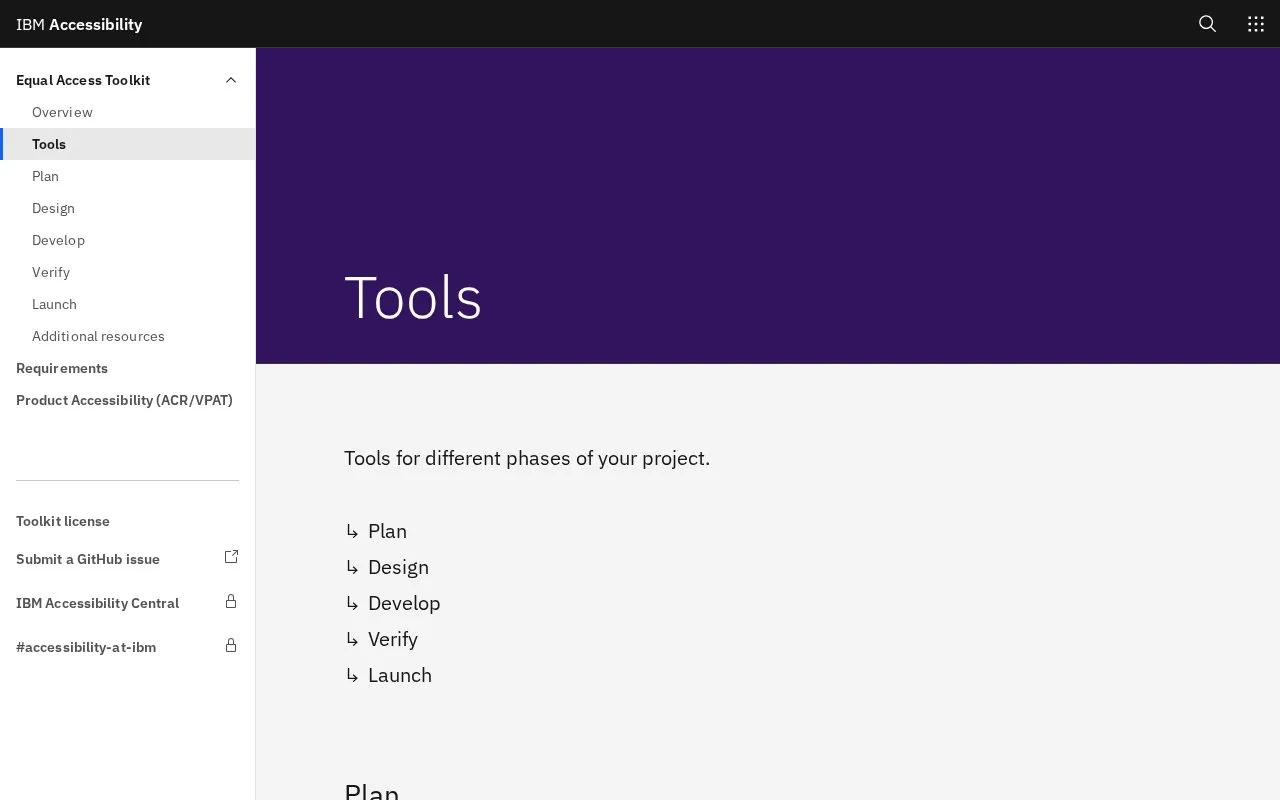Click the arrow icon before the Develop anchor link
This screenshot has height=800, width=1280.
click(x=352, y=603)
